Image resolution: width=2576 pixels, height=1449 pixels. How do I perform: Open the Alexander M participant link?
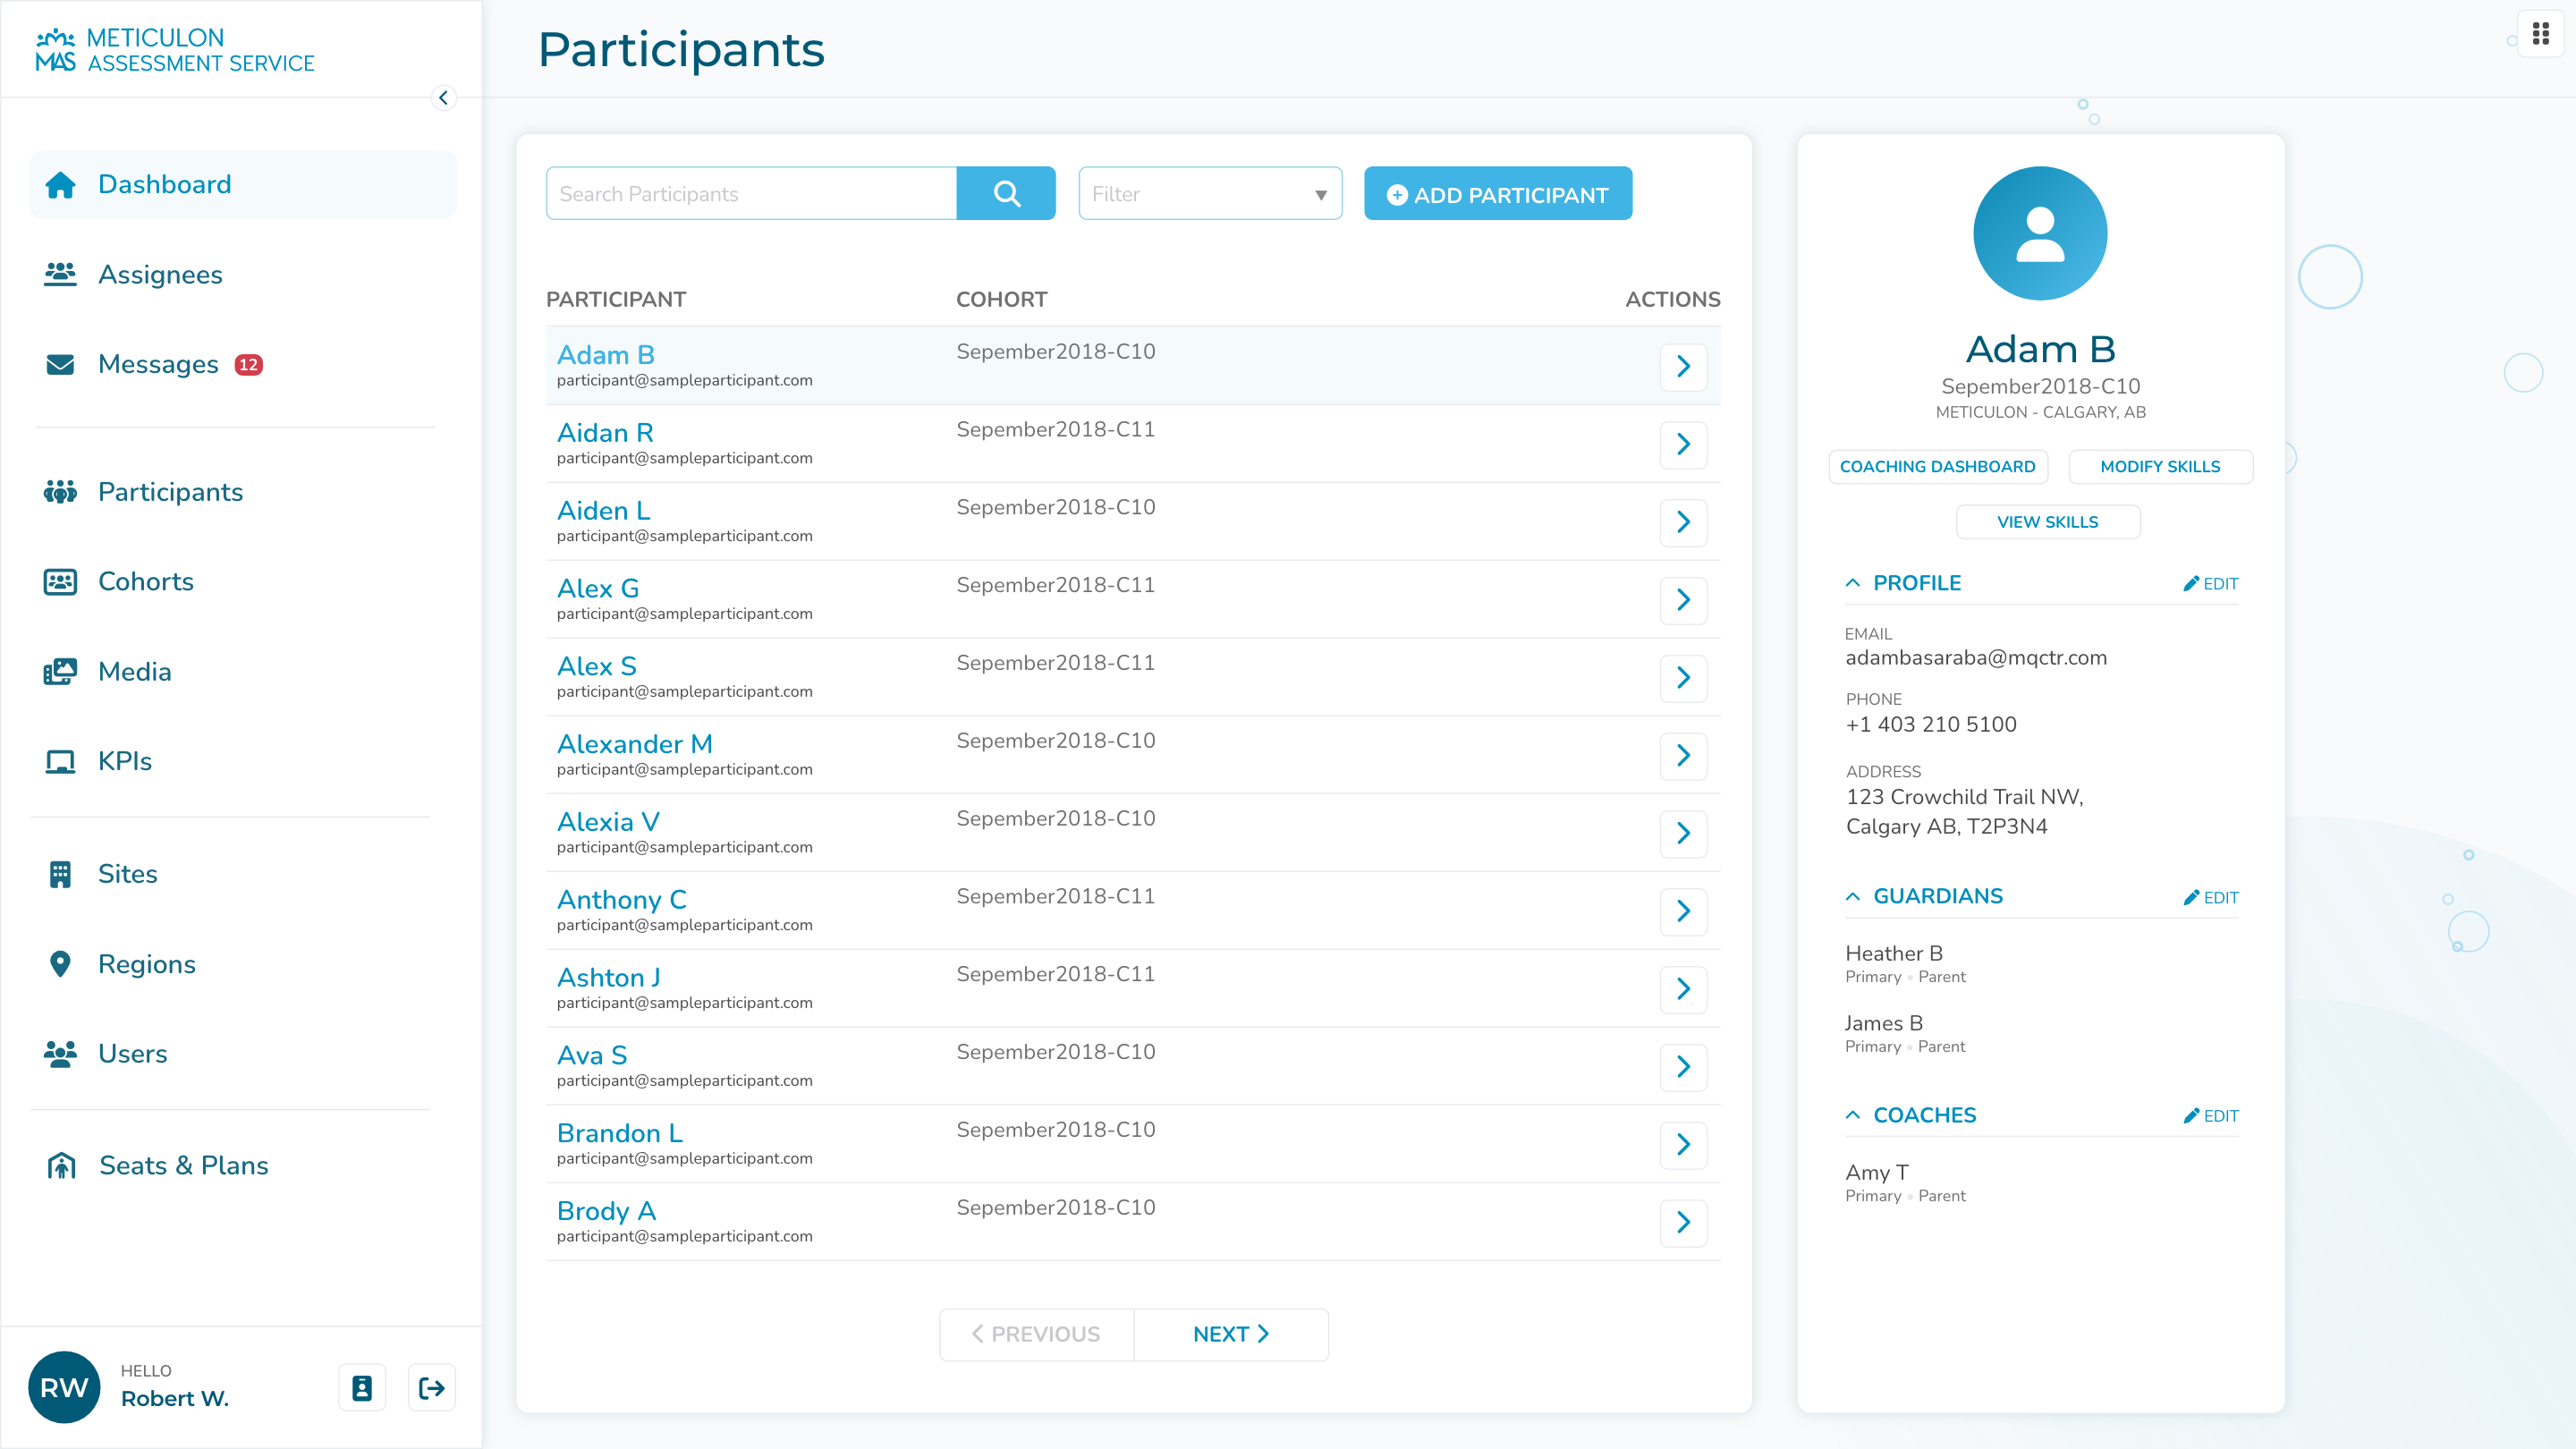635,744
